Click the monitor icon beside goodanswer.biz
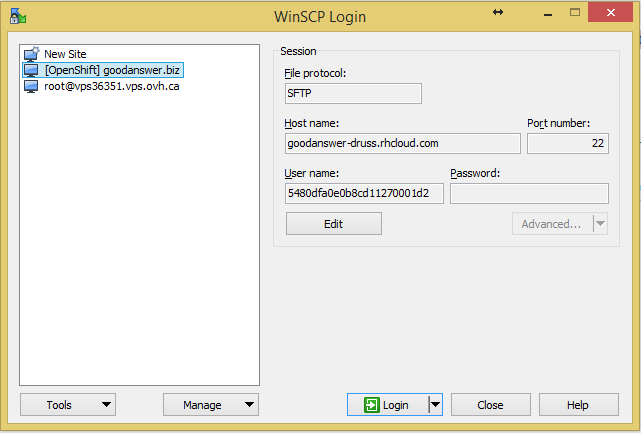641x433 pixels. point(31,70)
